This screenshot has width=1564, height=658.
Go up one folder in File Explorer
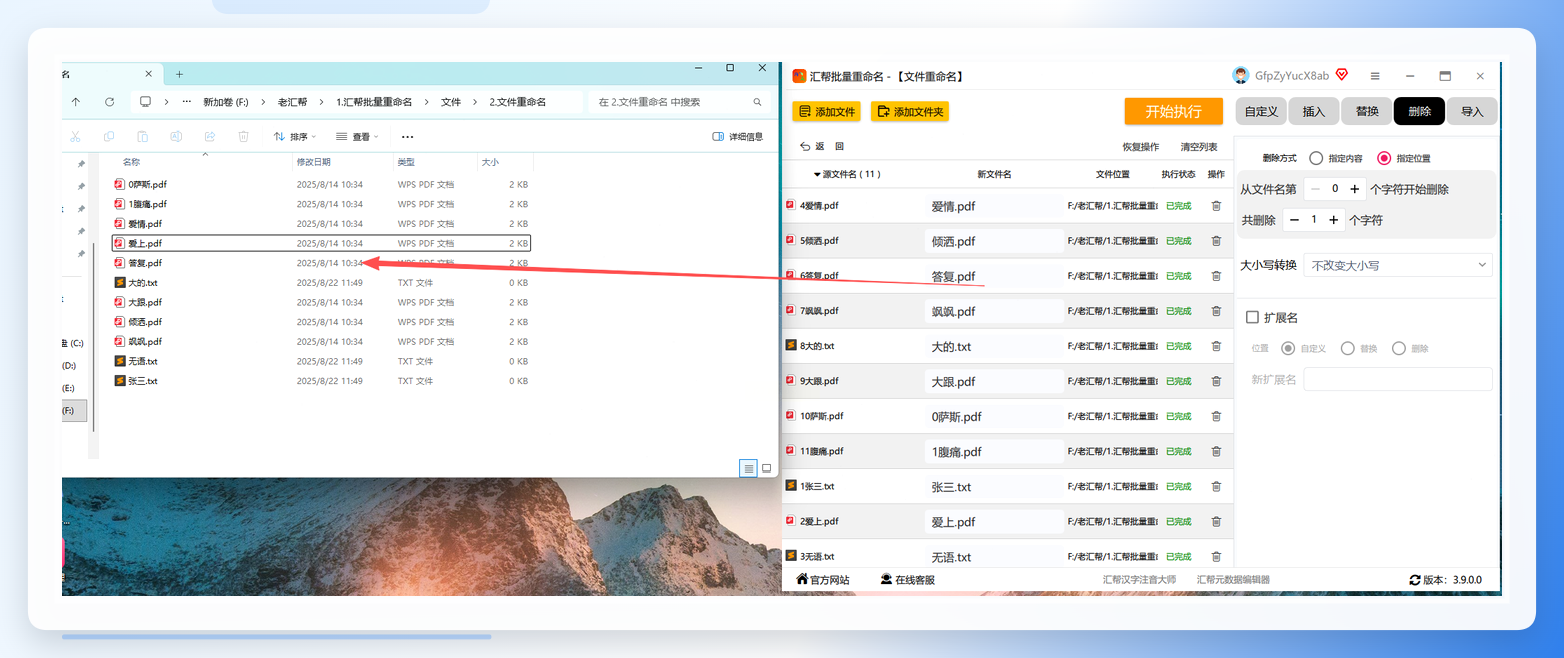tap(76, 102)
